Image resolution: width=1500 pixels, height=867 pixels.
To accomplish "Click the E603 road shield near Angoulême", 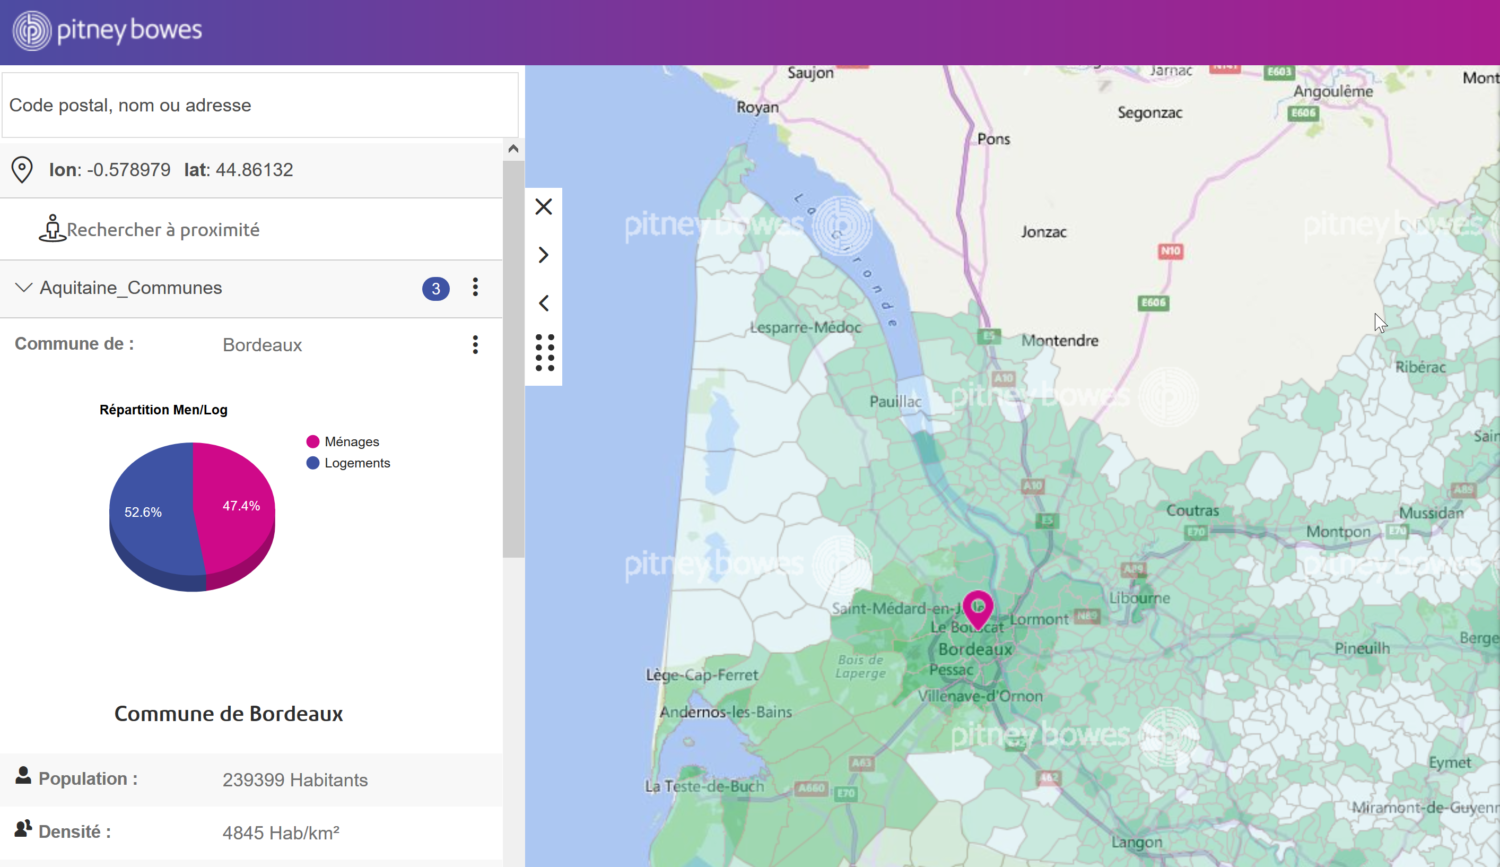I will click(x=1280, y=72).
